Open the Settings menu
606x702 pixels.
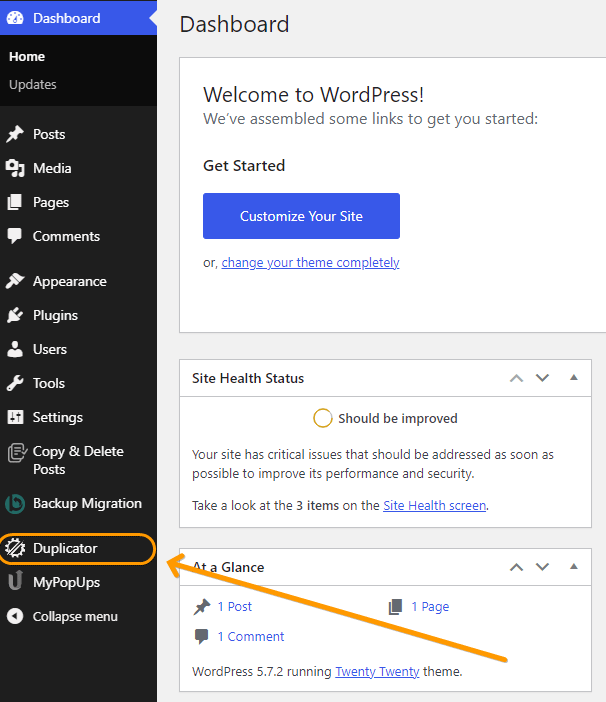point(57,417)
